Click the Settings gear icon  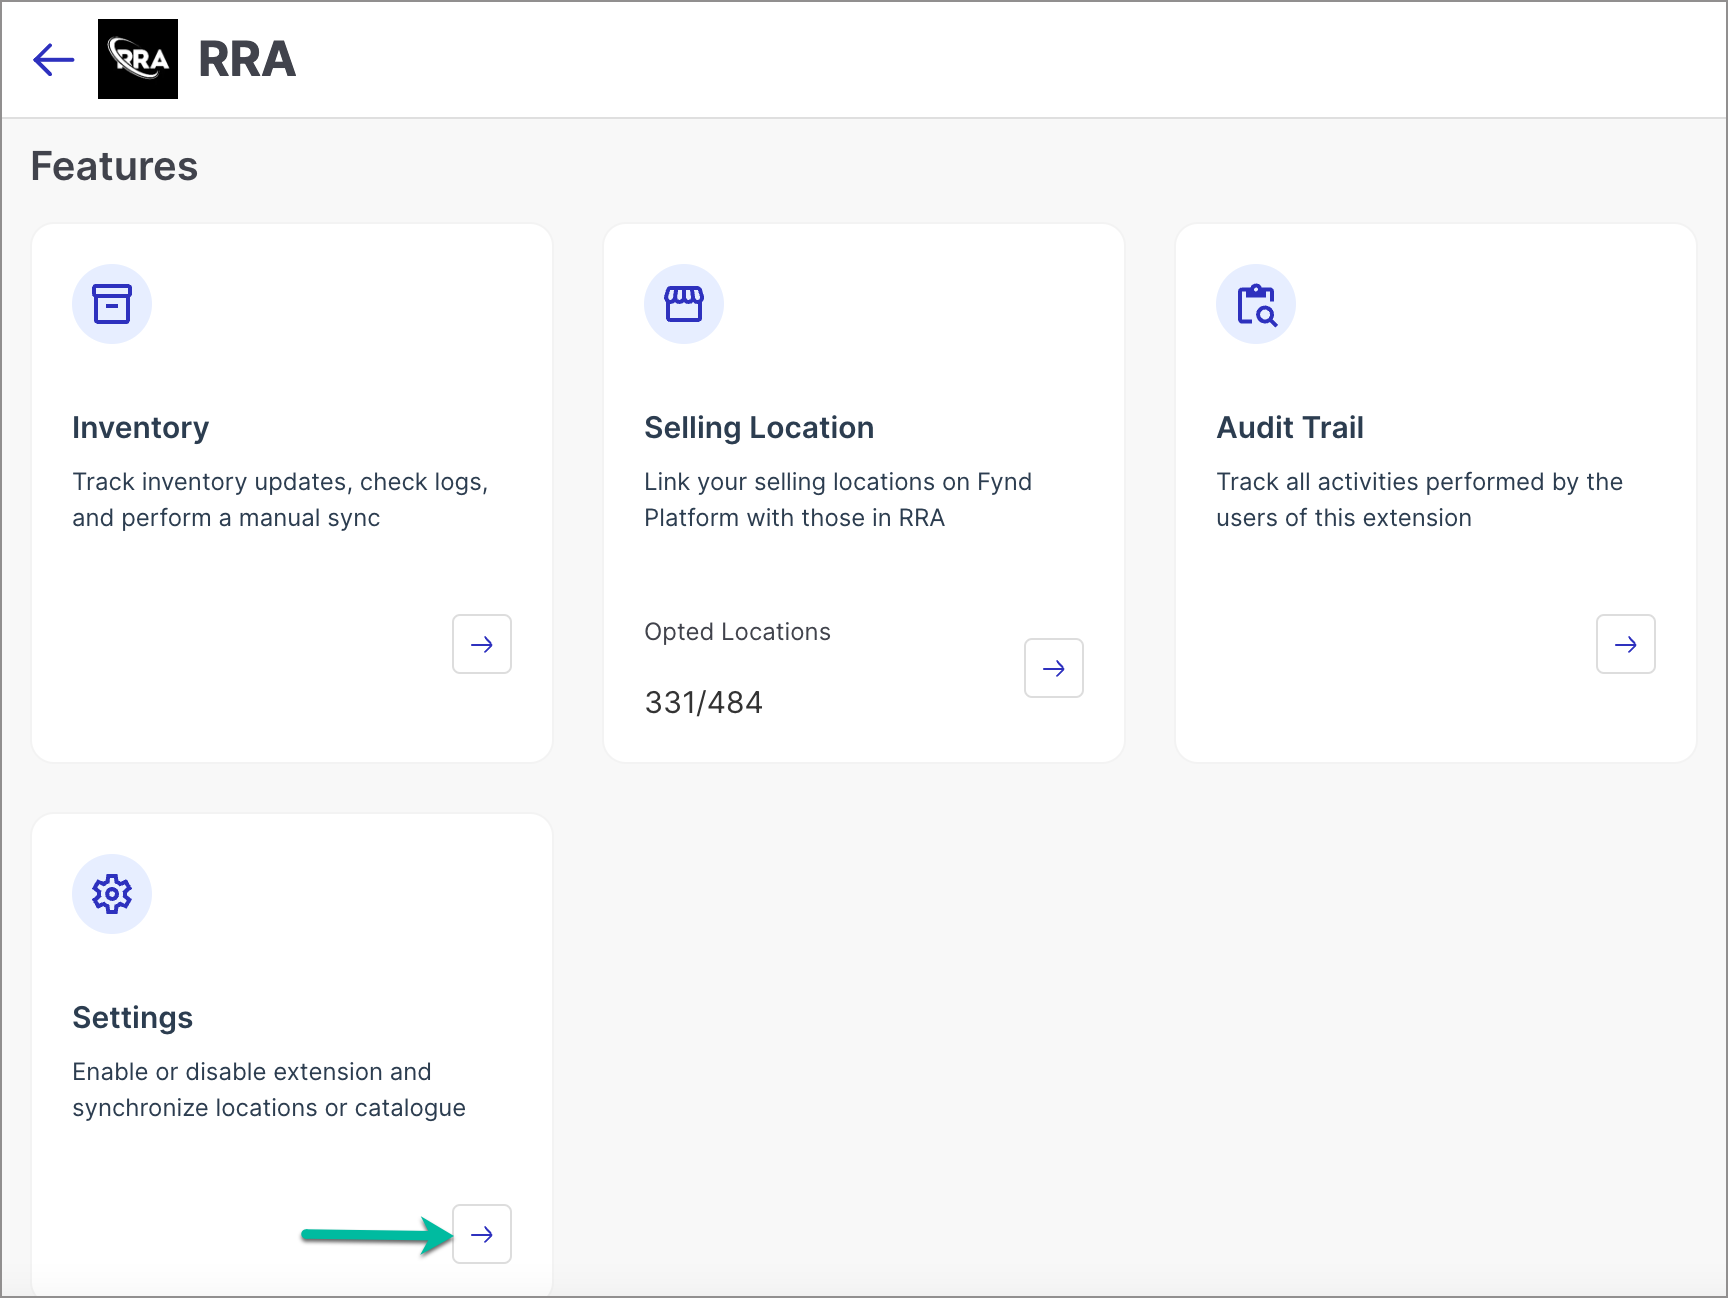(x=112, y=894)
